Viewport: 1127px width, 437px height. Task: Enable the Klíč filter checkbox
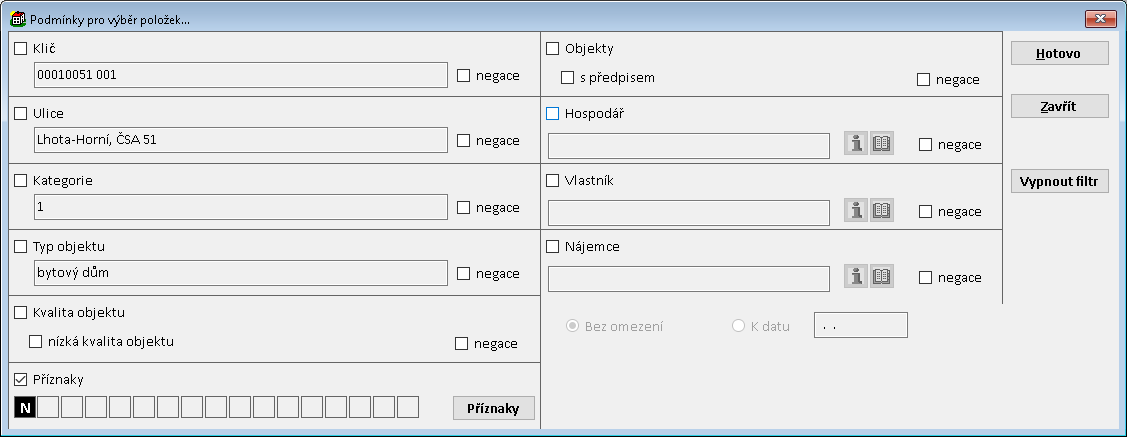[21, 48]
